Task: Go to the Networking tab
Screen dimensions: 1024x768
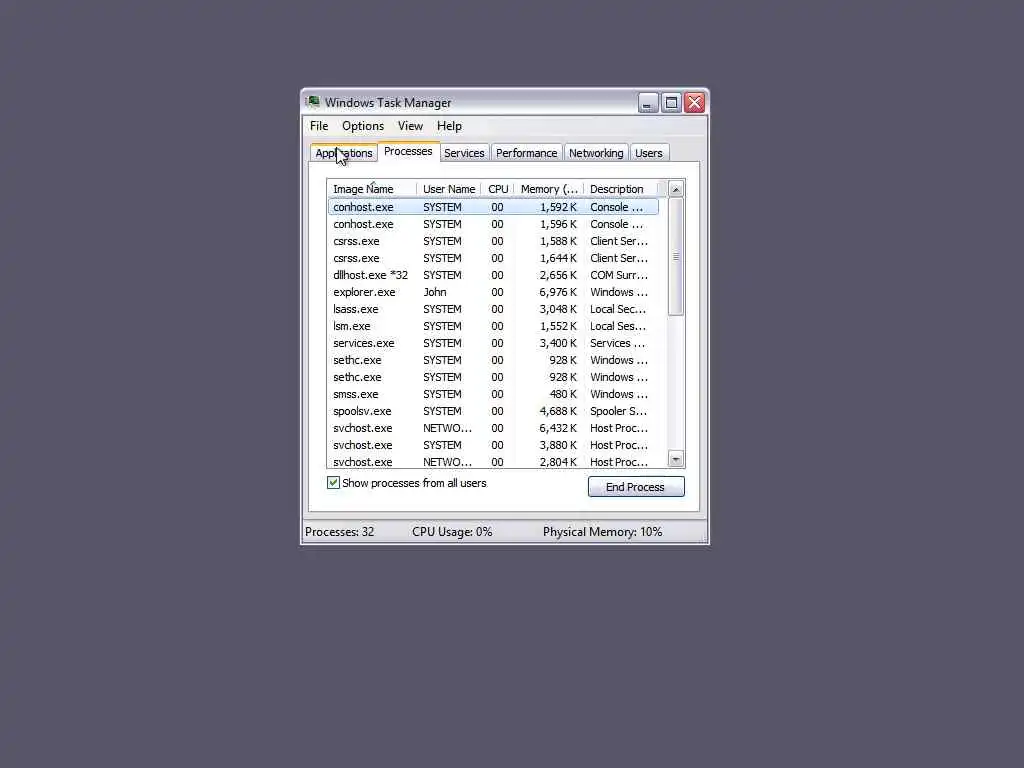Action: point(596,153)
